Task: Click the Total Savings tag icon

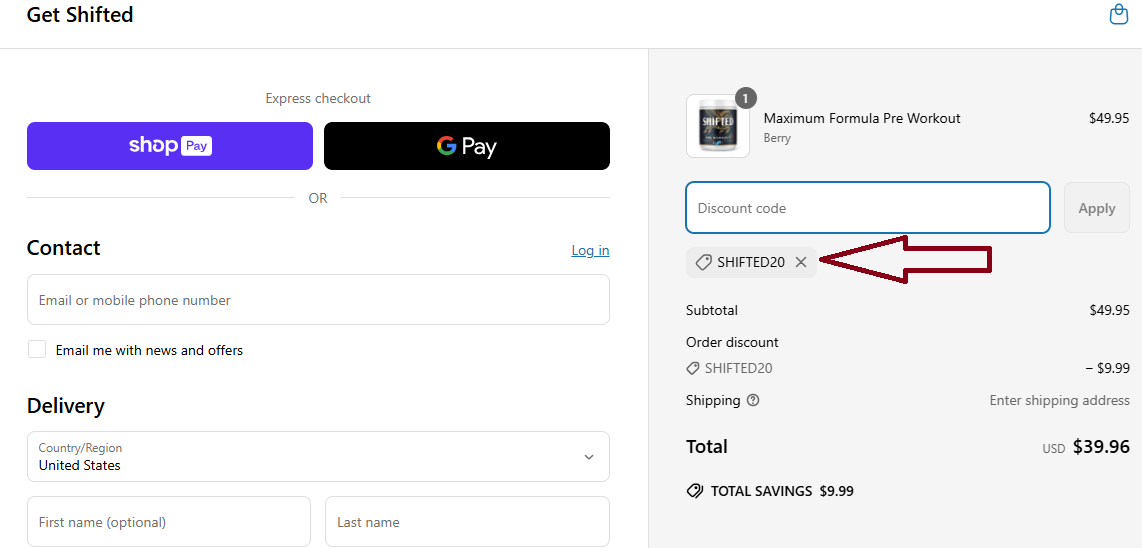Action: [695, 491]
